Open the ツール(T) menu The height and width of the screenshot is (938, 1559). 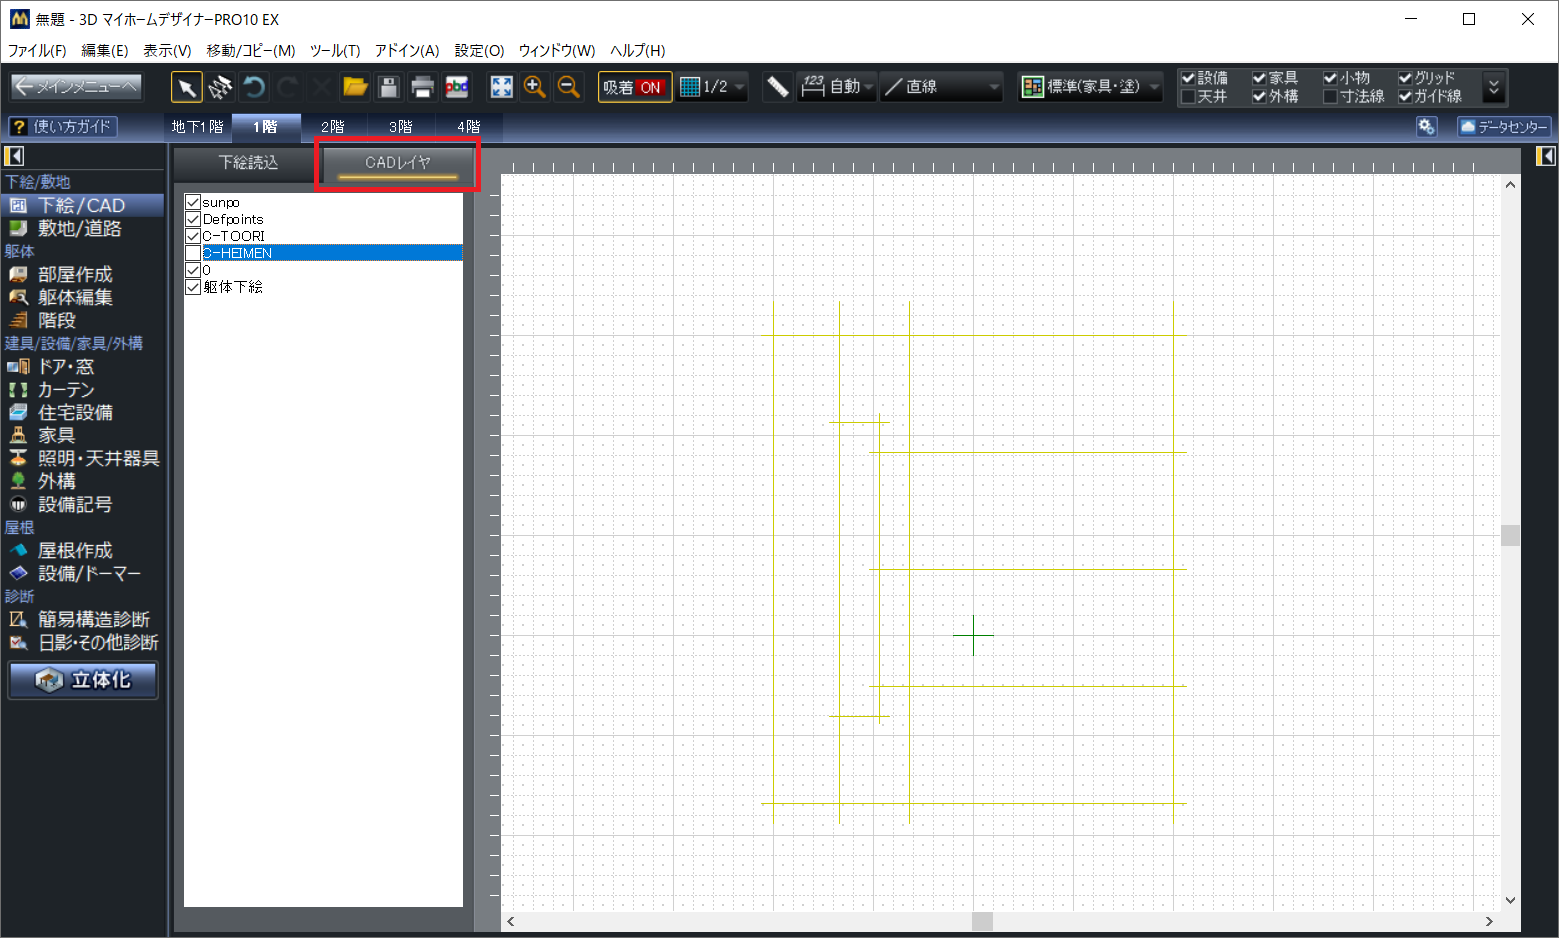coord(334,50)
